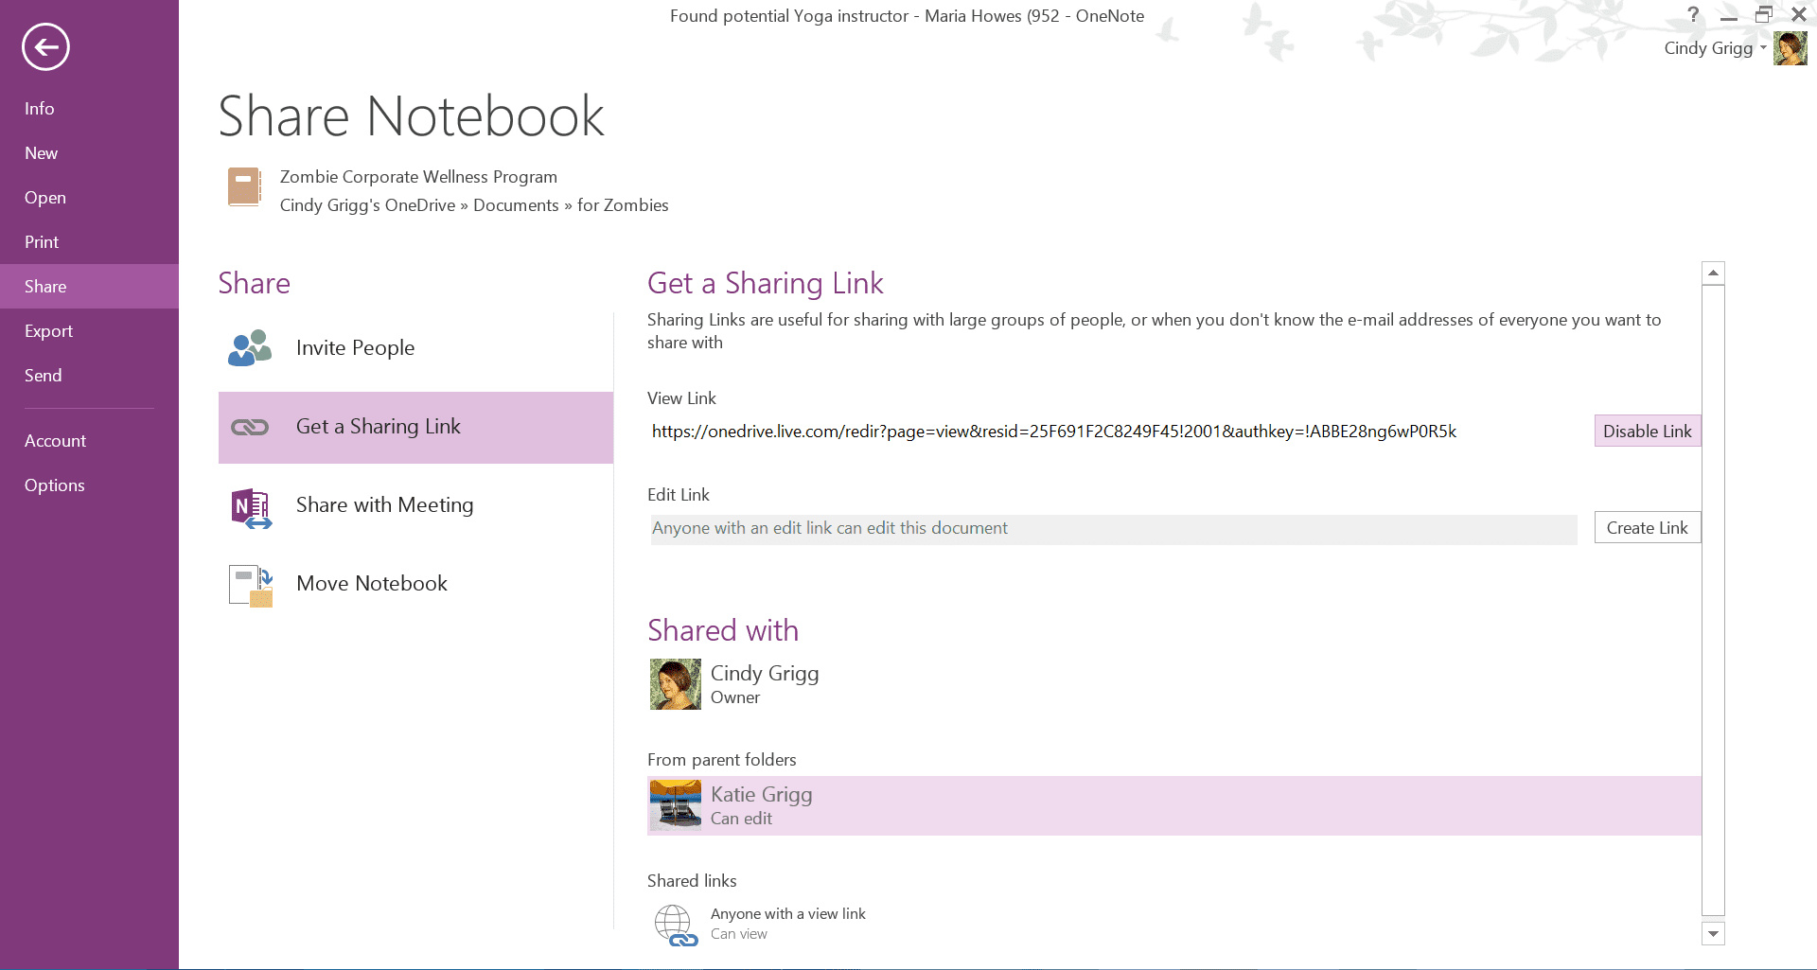1817x970 pixels.
Task: Click the View Link URL field
Action: 1054,432
